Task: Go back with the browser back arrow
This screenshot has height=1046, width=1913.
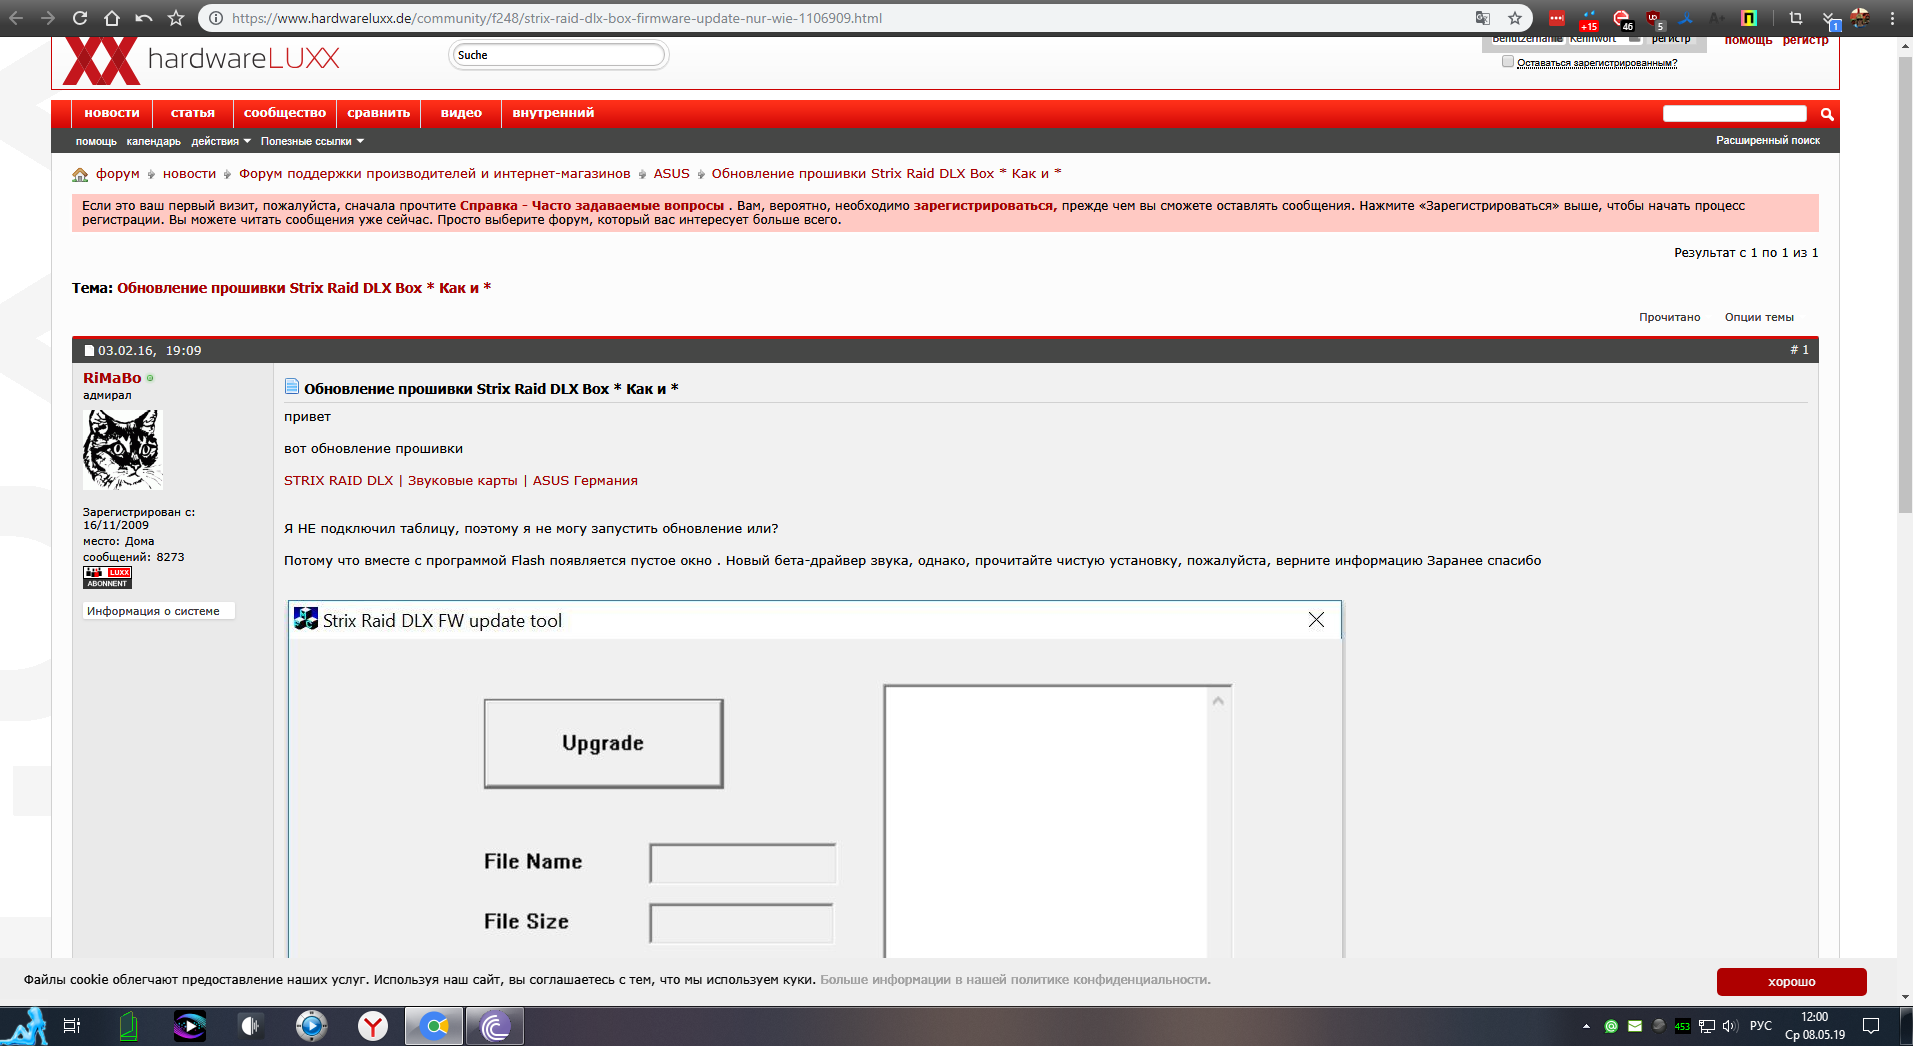Action: [16, 18]
